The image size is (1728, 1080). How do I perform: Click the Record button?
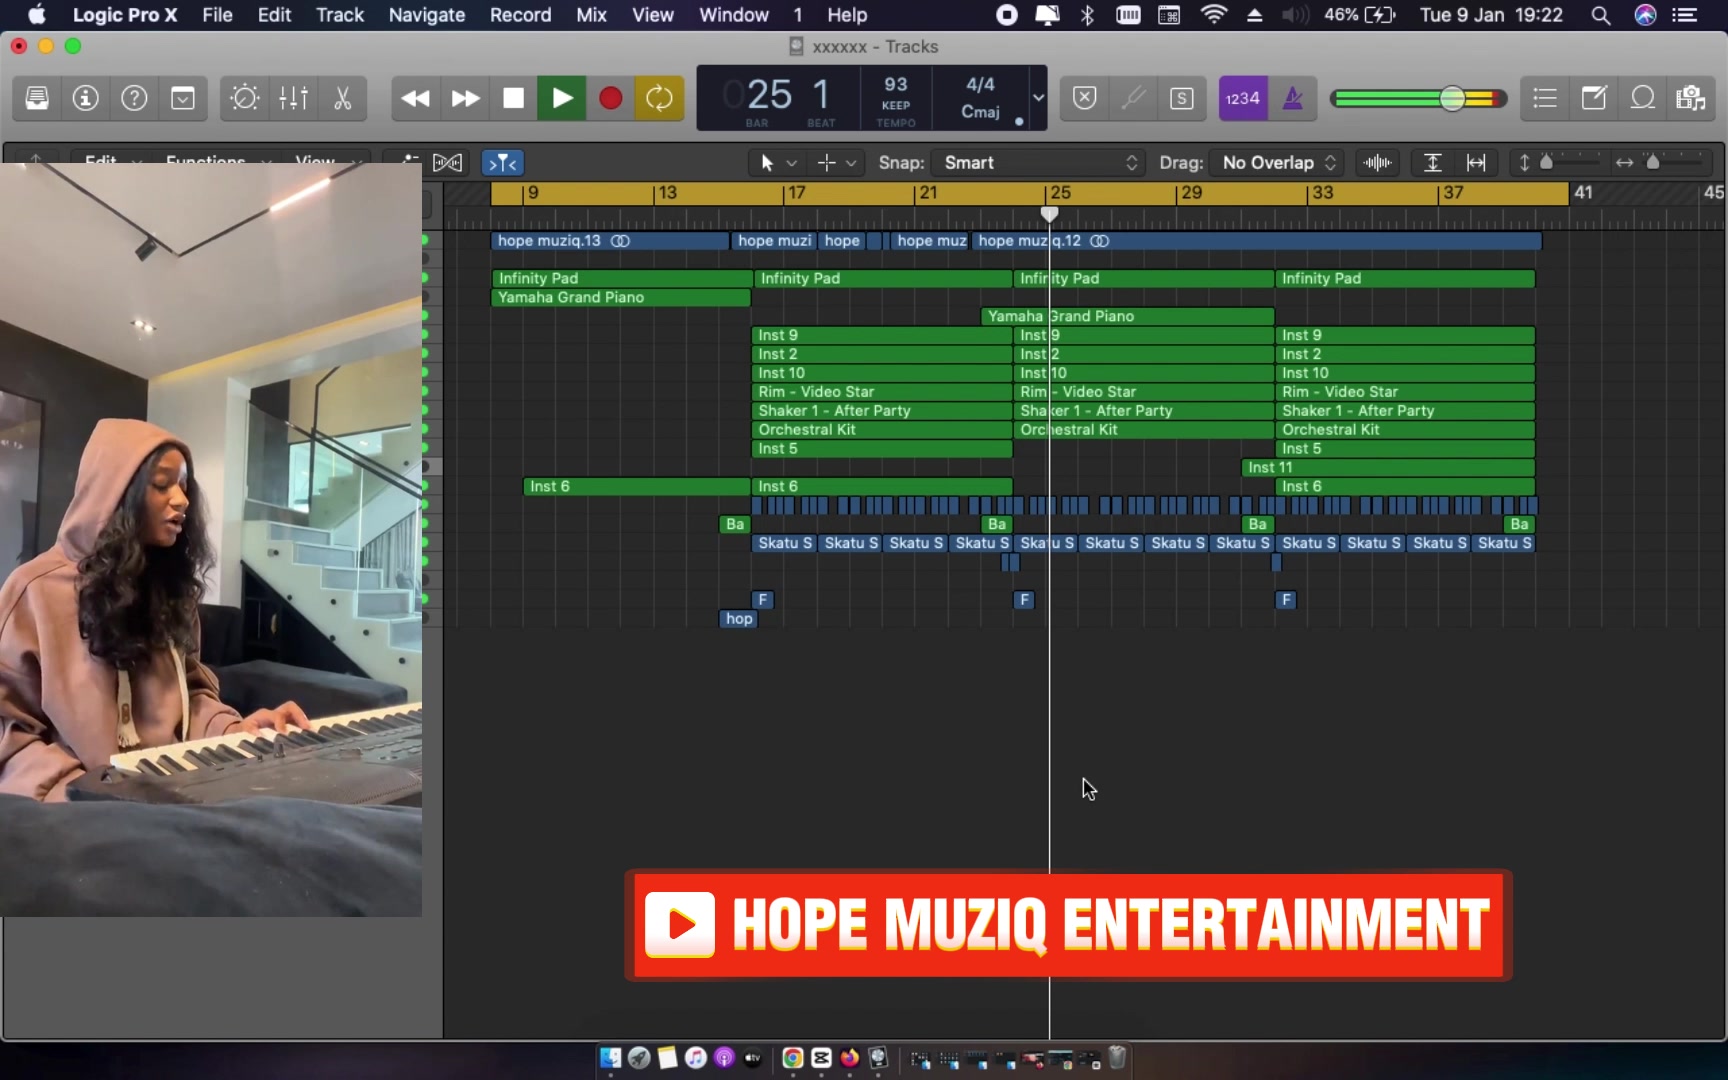coord(610,98)
